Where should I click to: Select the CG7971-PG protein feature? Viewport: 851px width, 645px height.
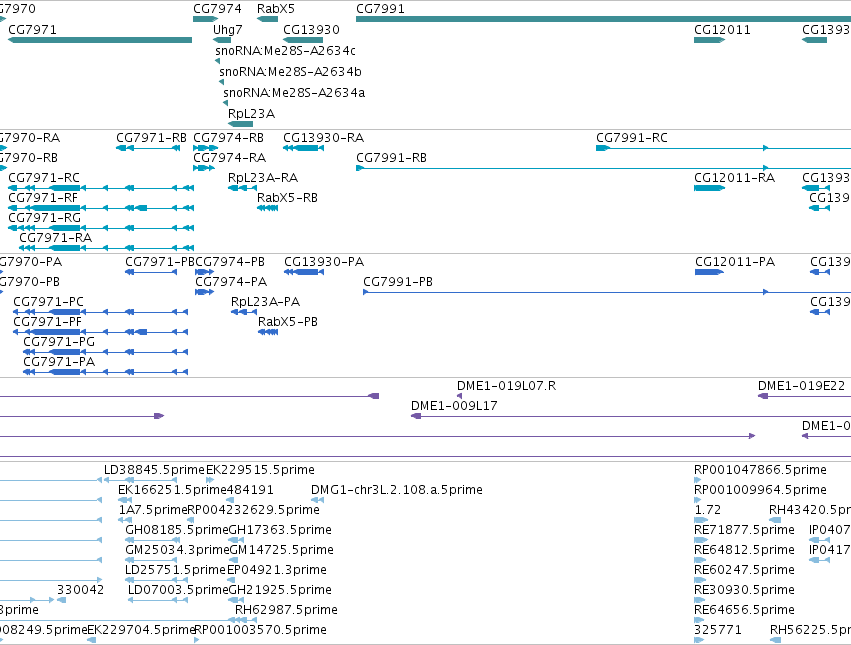(106, 352)
